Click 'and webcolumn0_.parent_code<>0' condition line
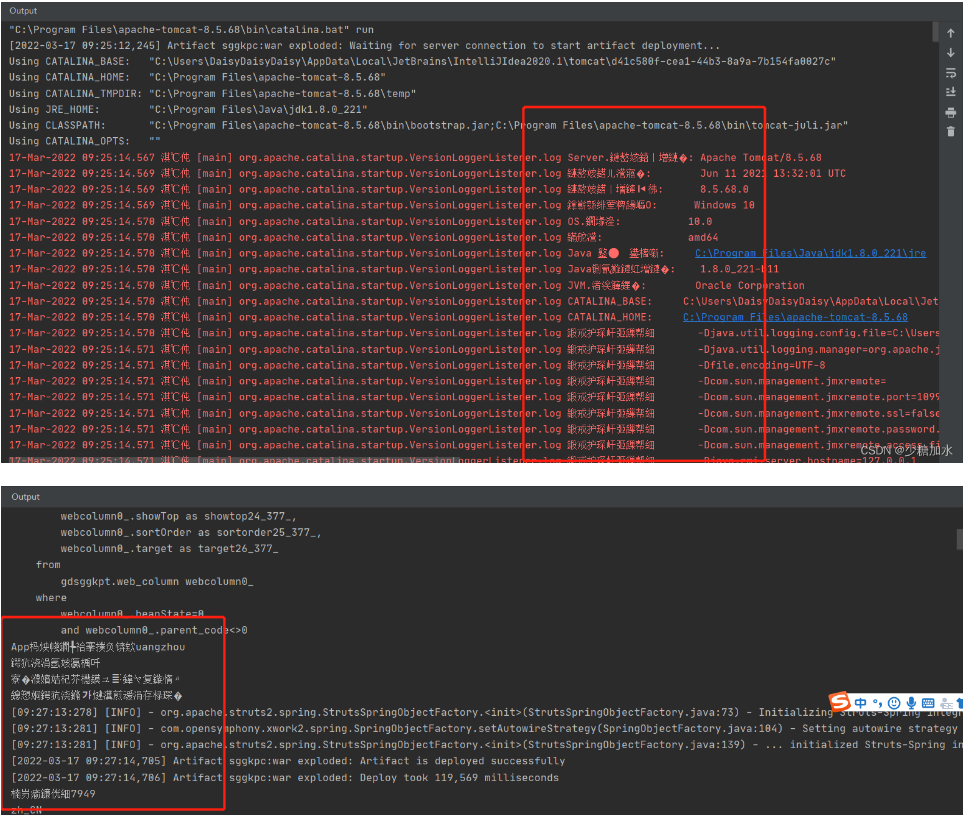This screenshot has height=828, width=964. 154,630
